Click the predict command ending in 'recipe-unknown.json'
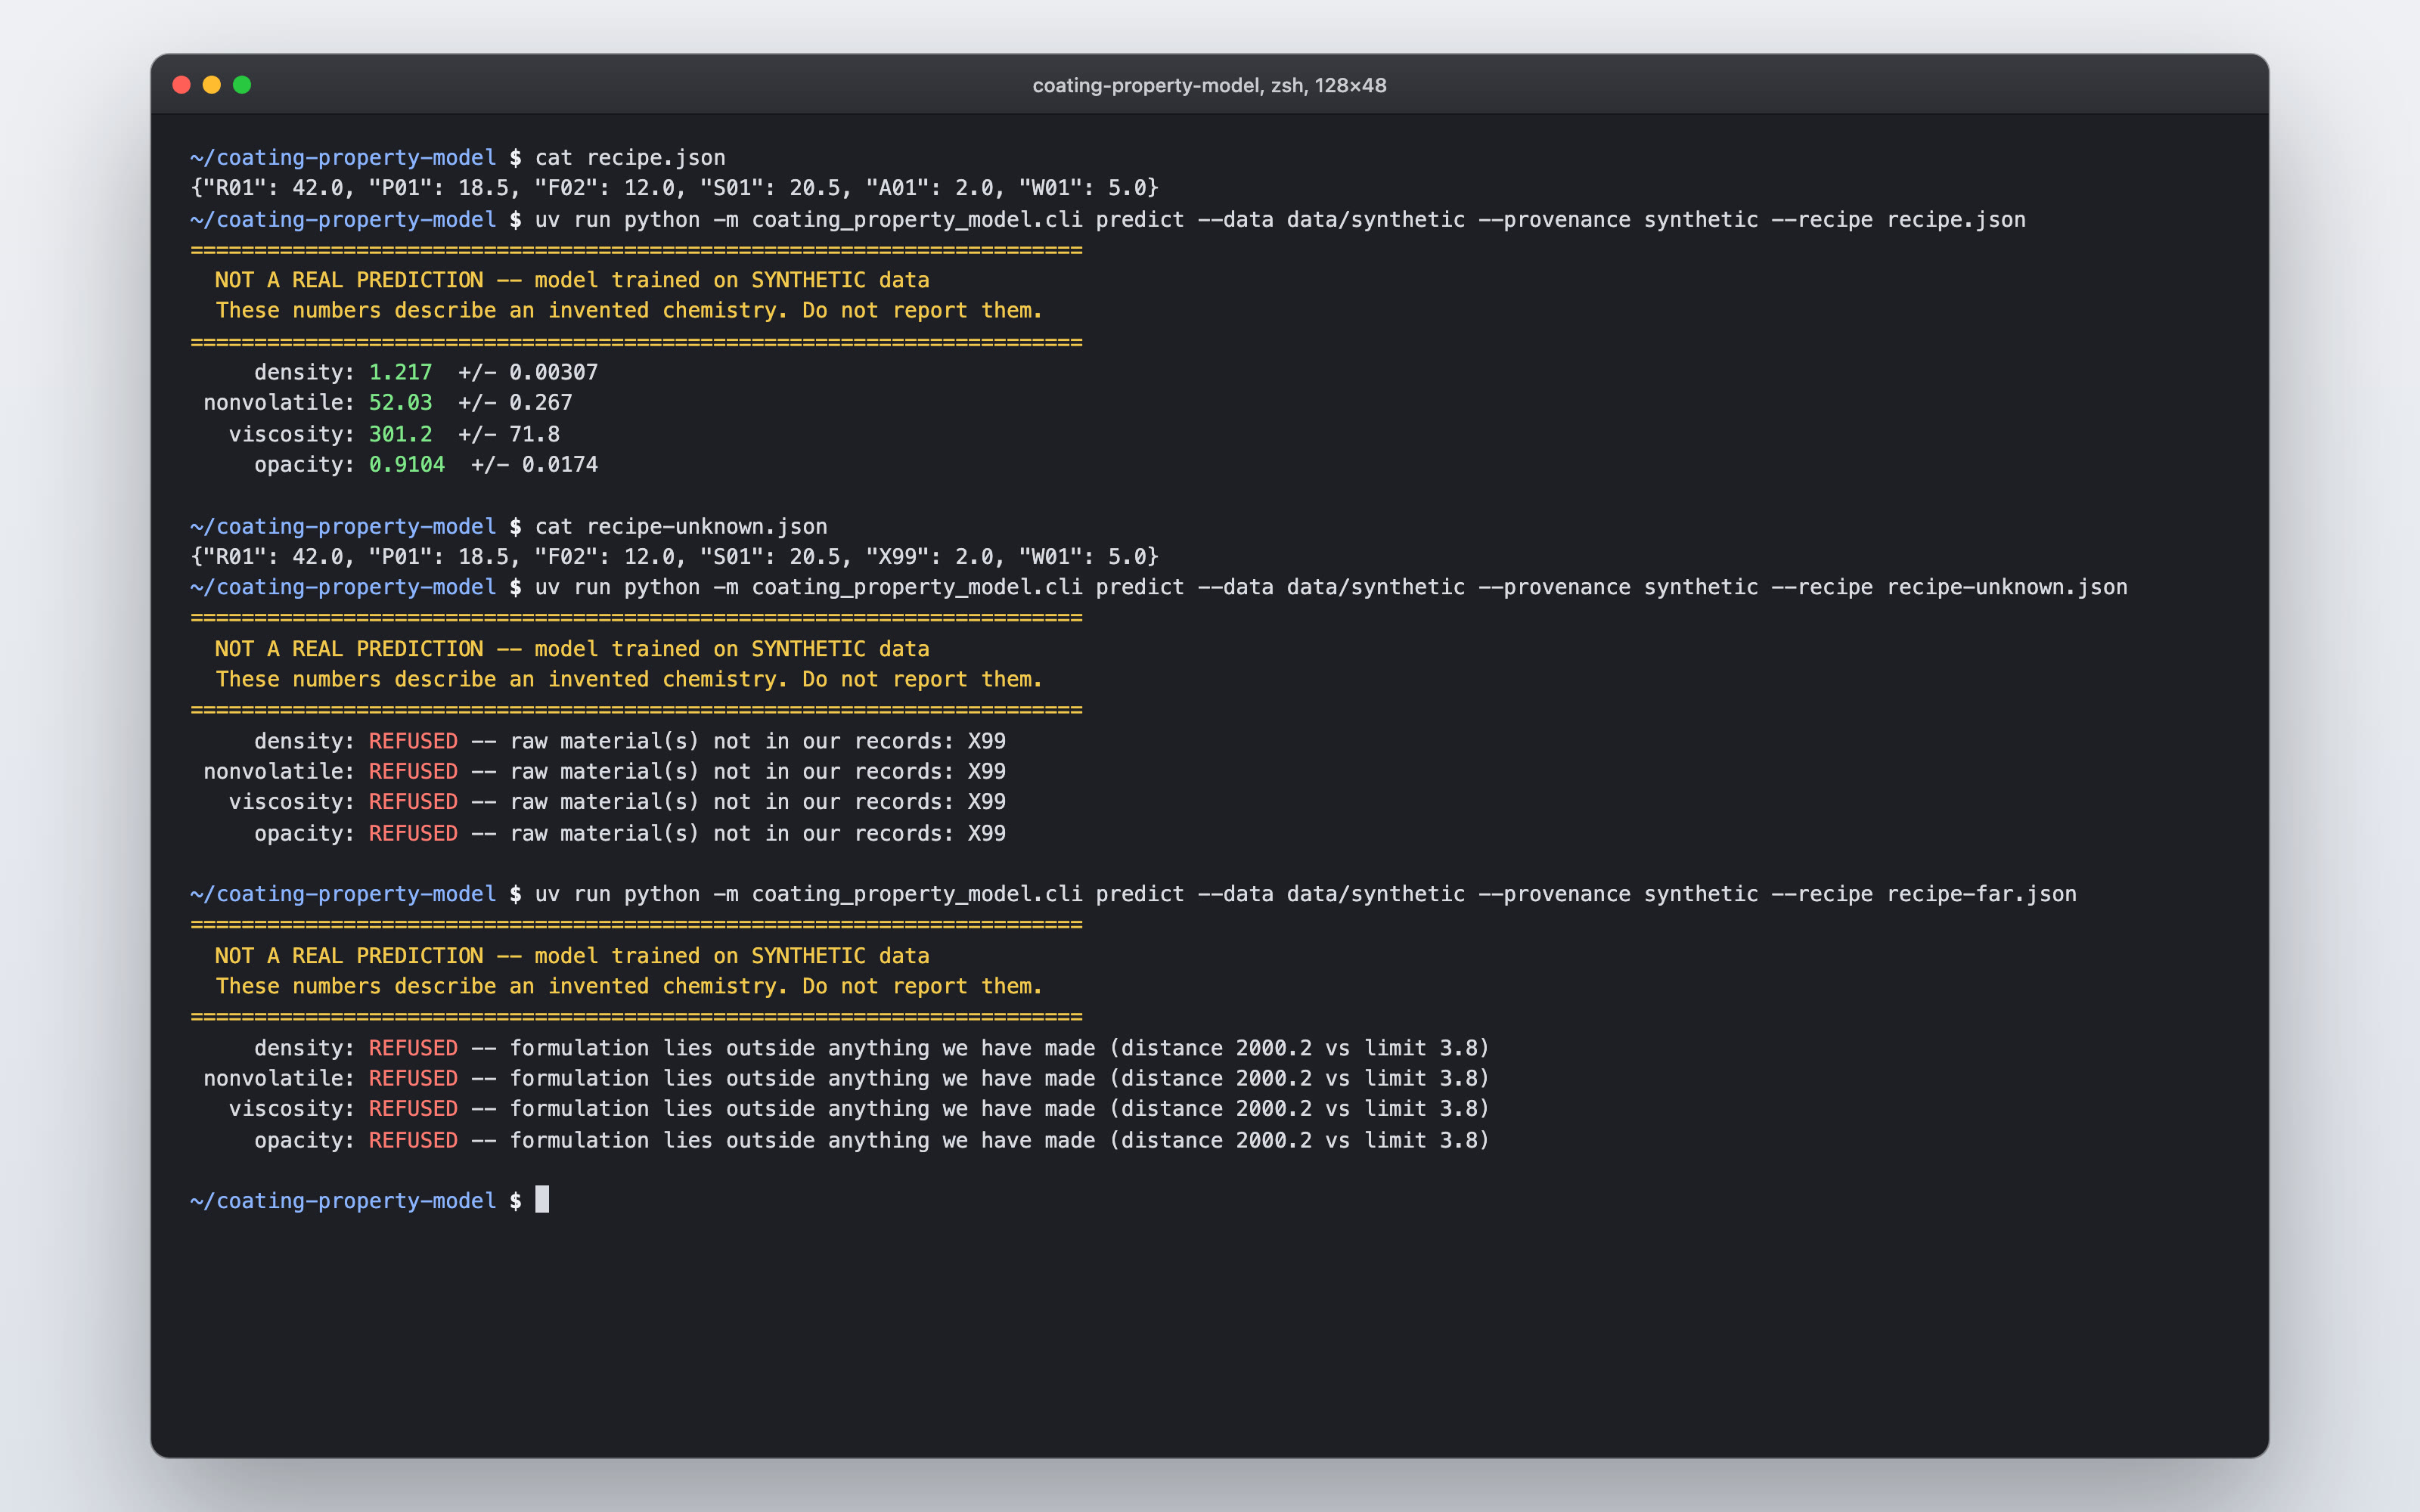This screenshot has width=2420, height=1512. (1331, 588)
